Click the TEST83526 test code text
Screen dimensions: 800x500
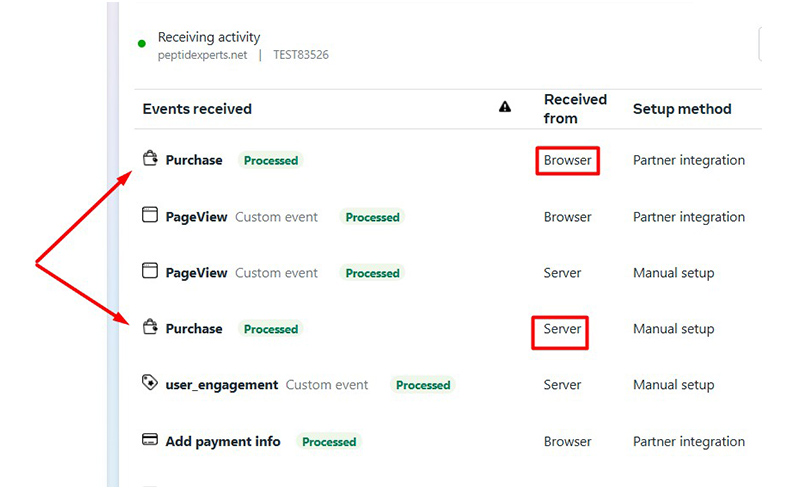(301, 55)
